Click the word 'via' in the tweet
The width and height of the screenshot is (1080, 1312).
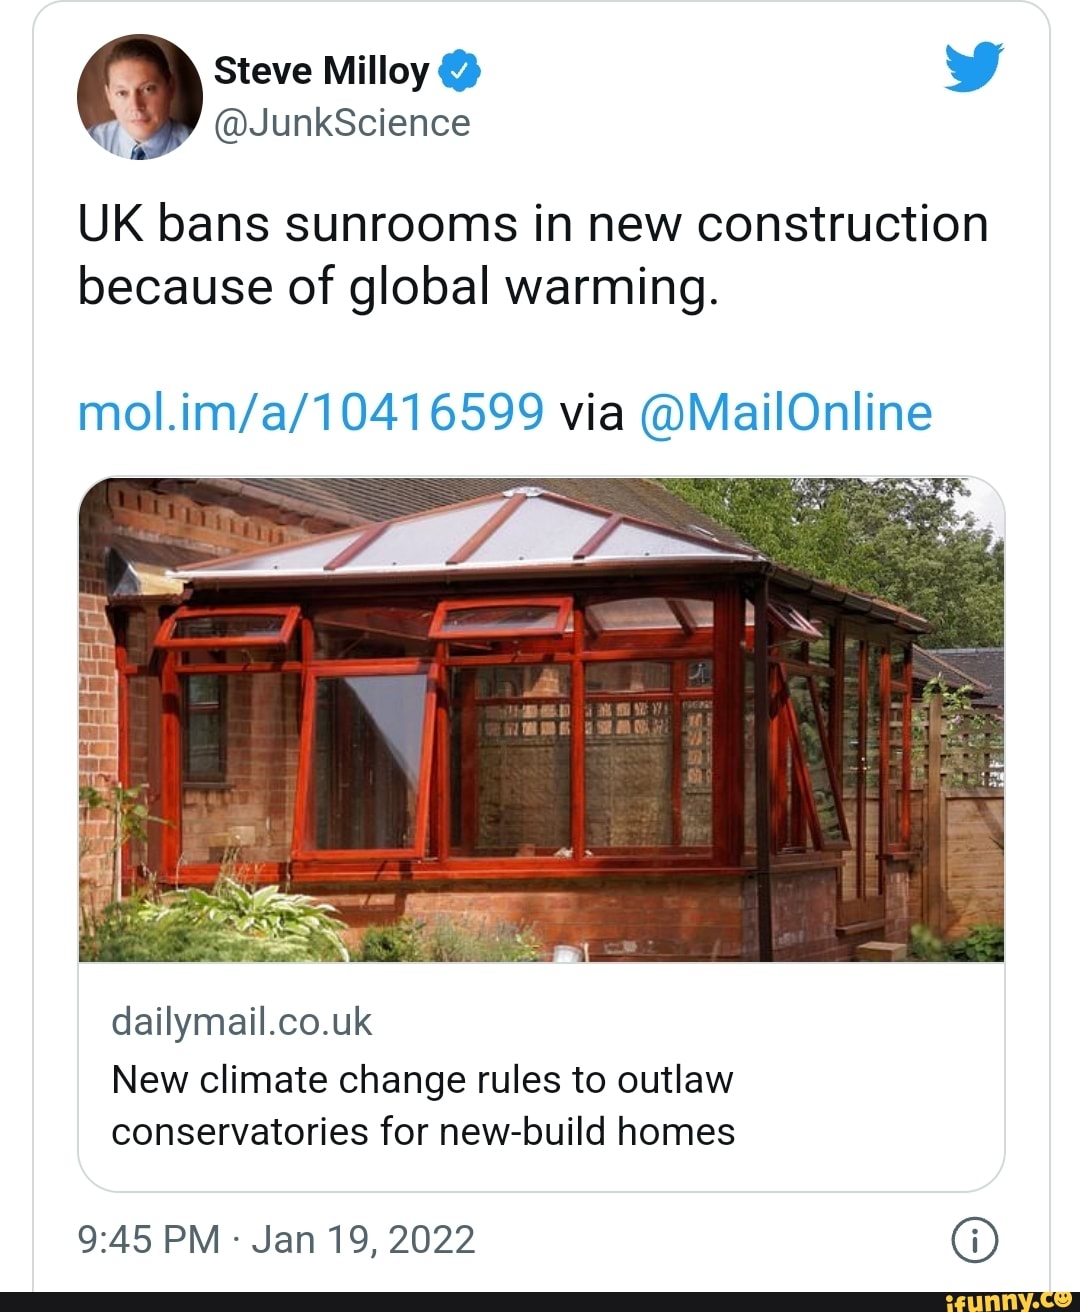click(592, 412)
